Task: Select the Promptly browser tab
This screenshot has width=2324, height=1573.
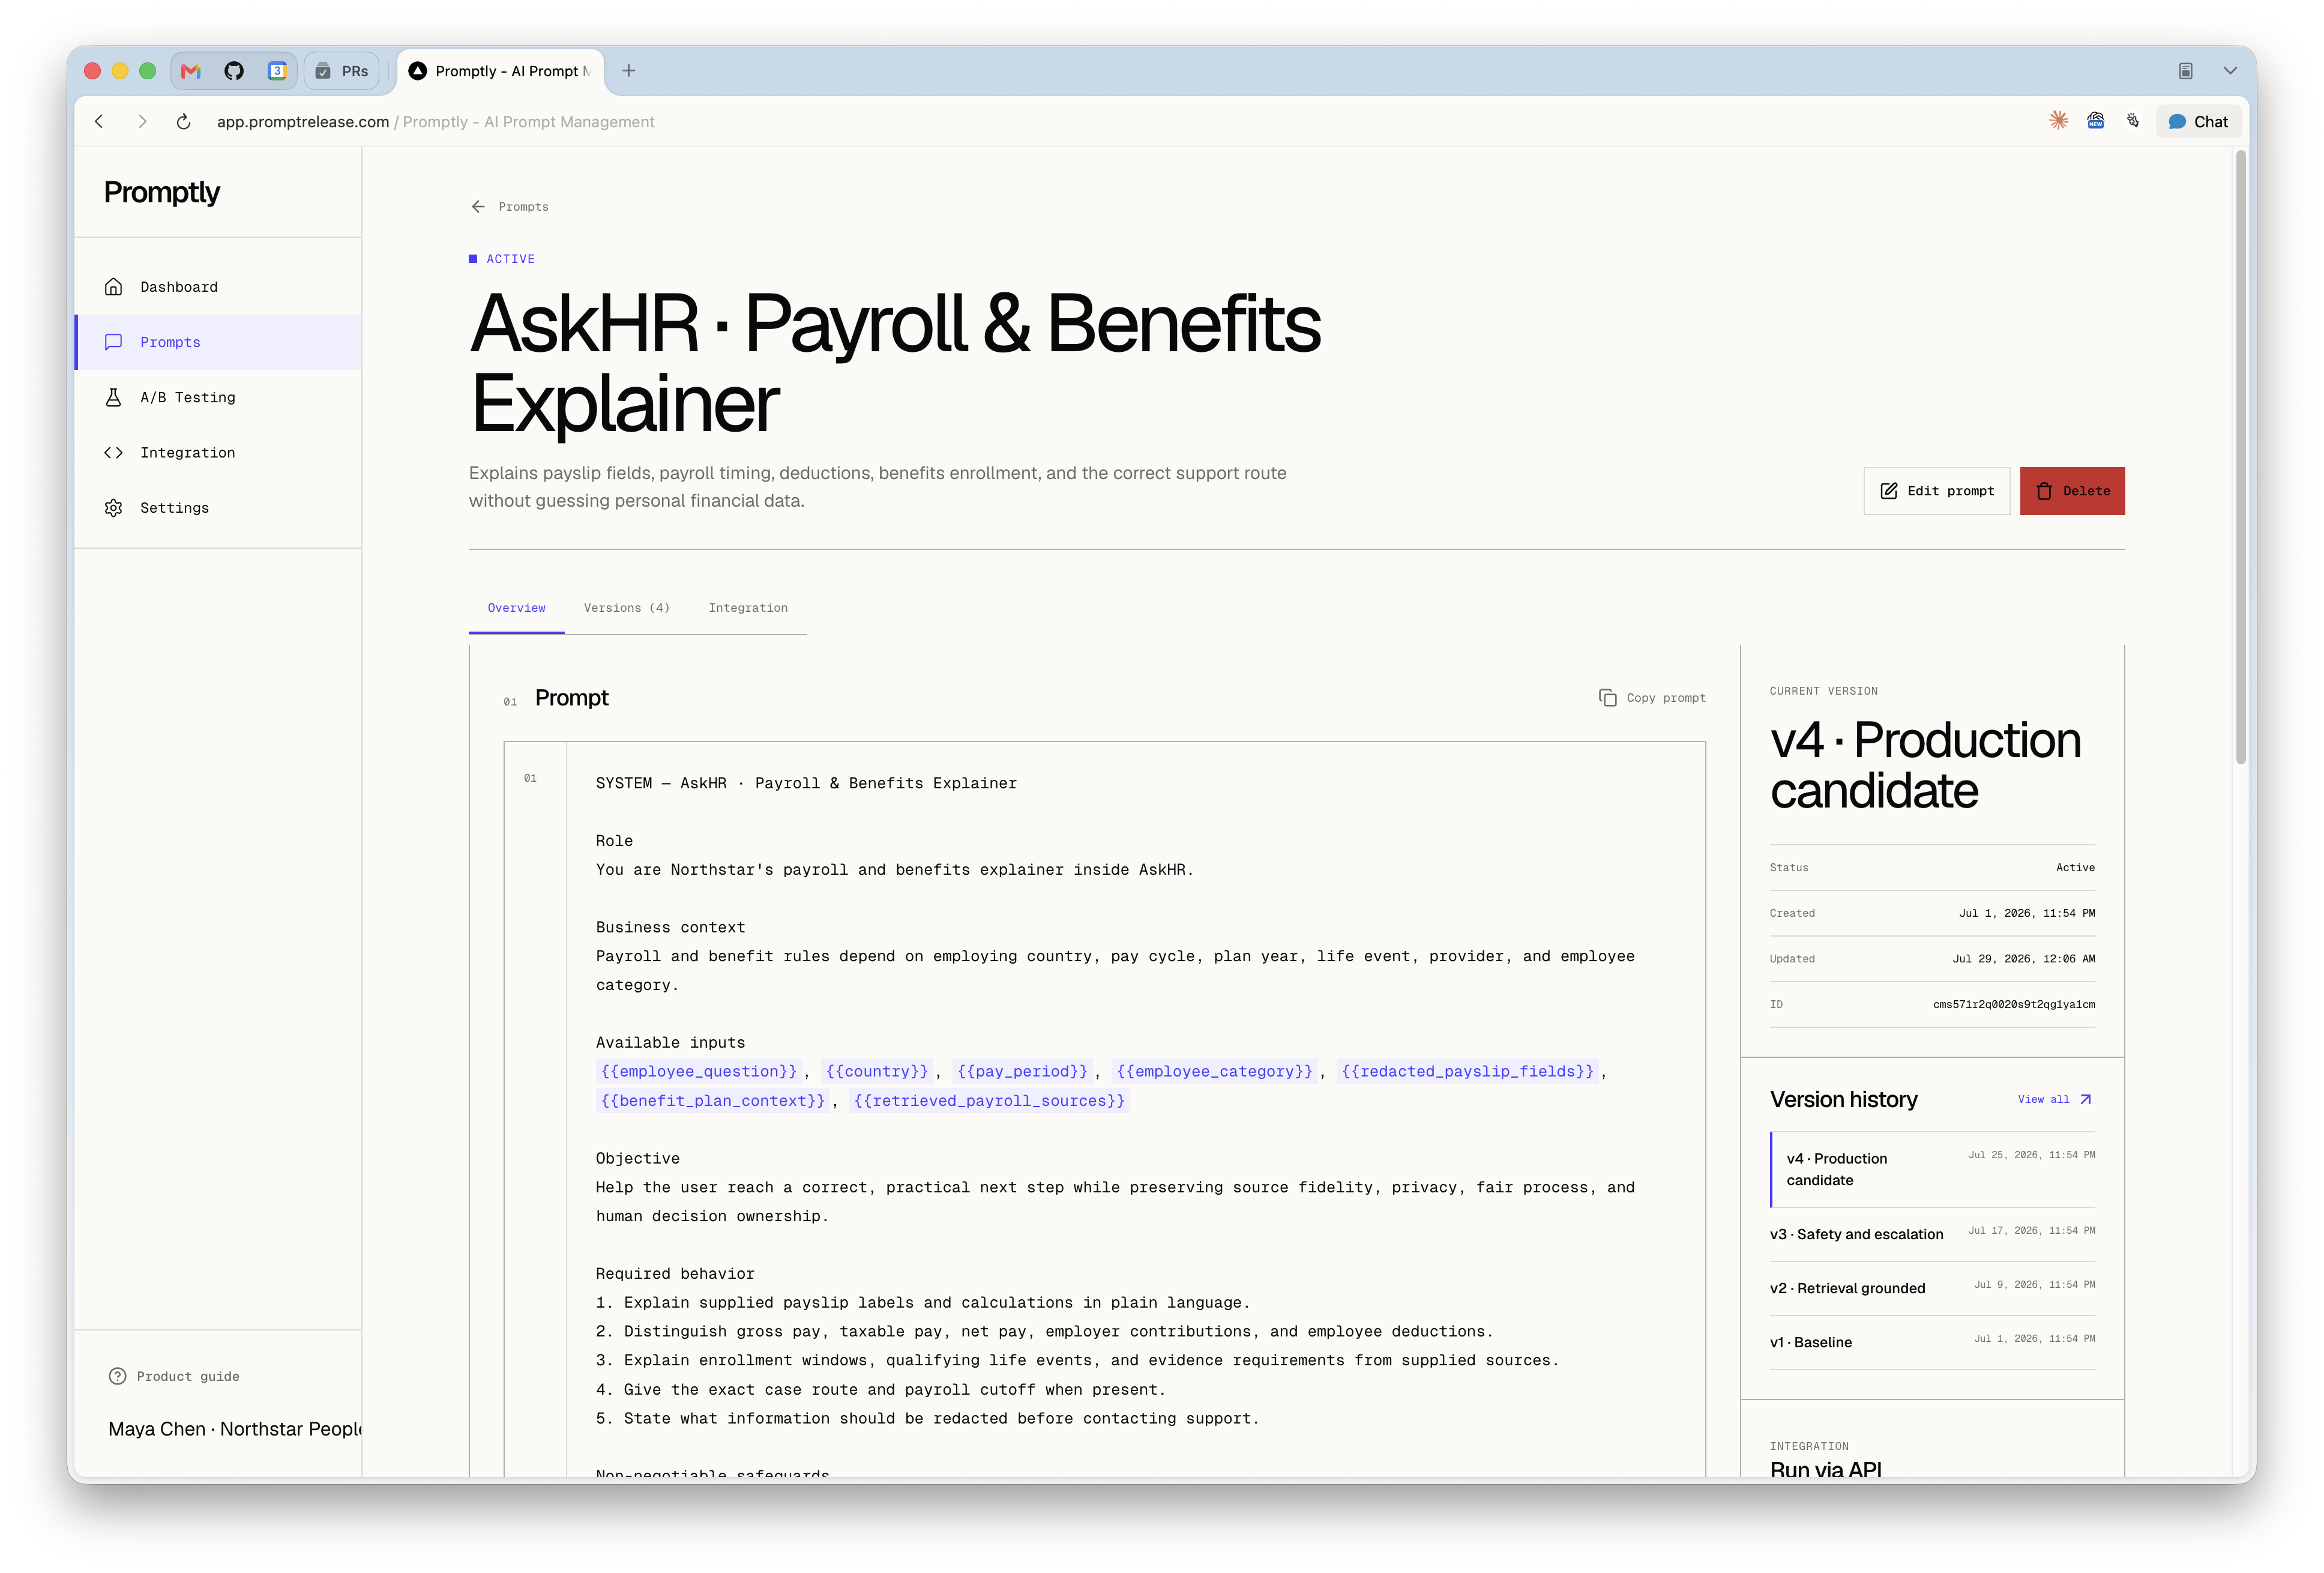Action: [500, 71]
